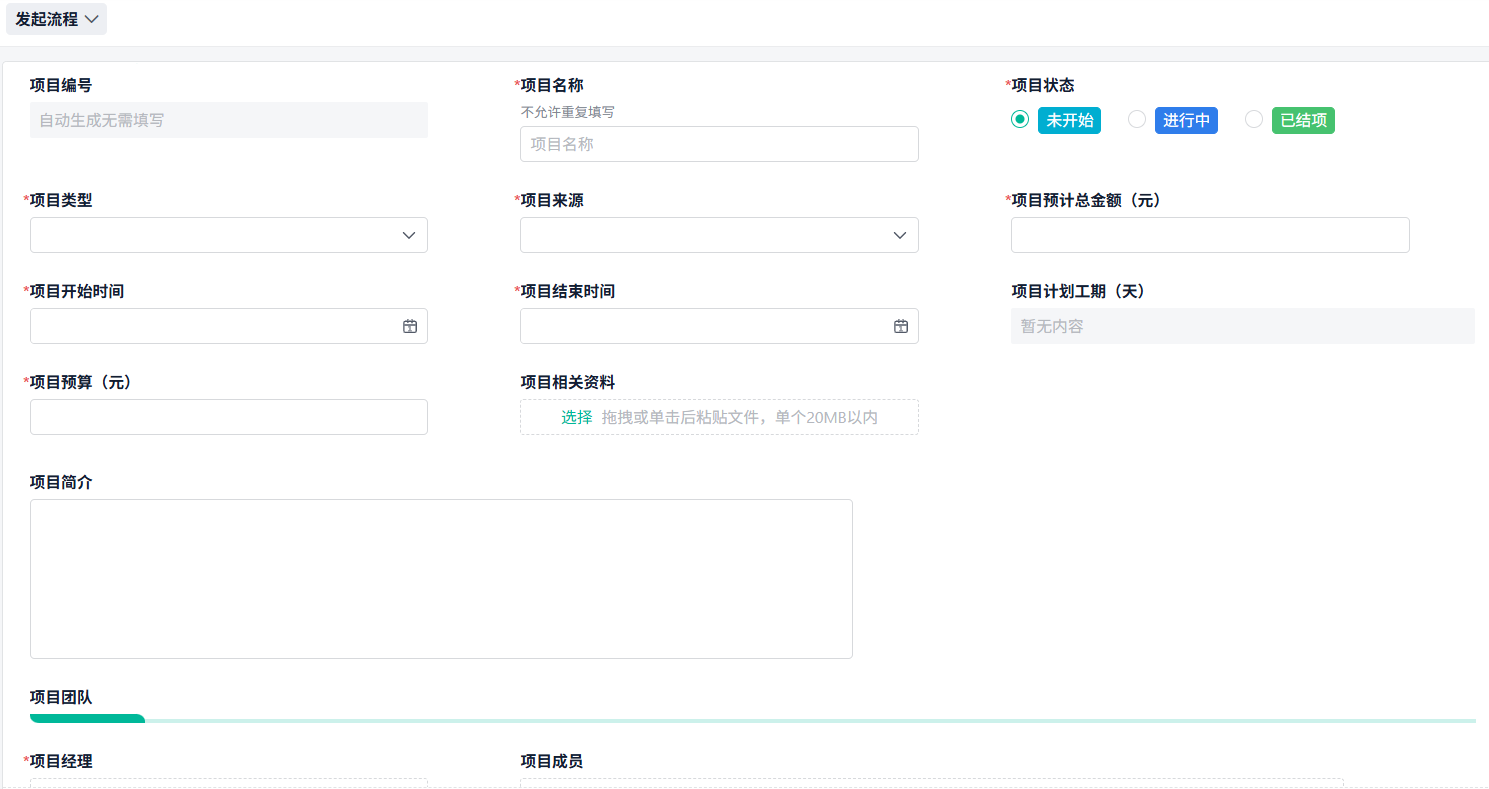Click the dropdown arrow in 项目来源 field
Image resolution: width=1489 pixels, height=789 pixels.
898,234
